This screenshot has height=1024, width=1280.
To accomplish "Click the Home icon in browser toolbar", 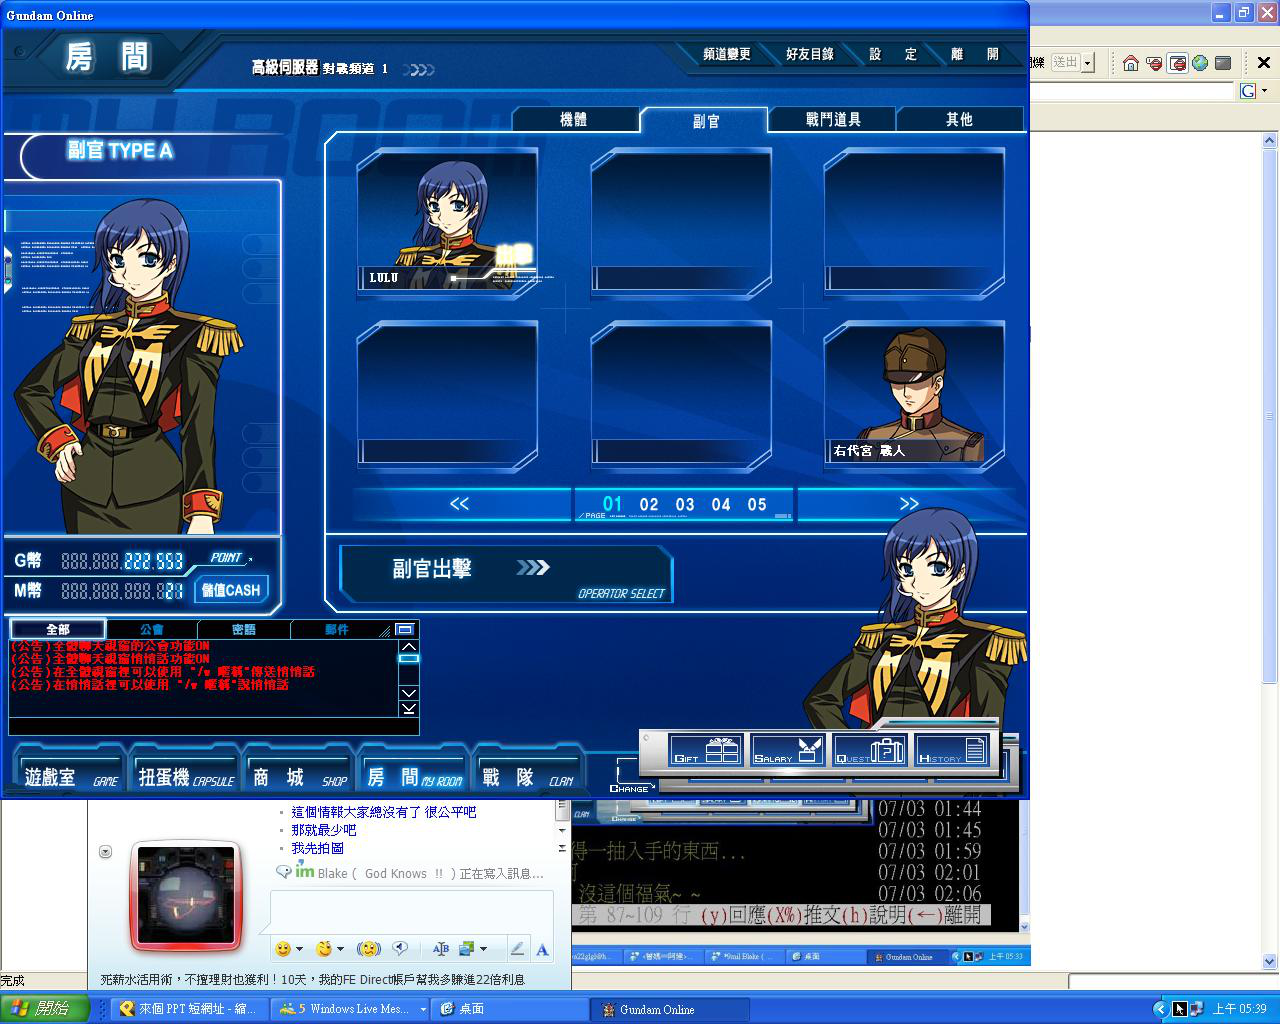I will [1131, 63].
